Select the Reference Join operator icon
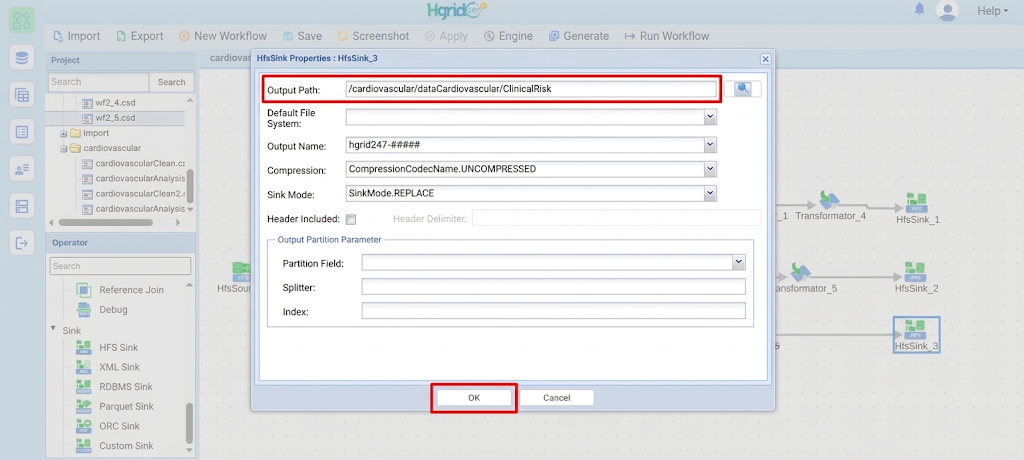This screenshot has height=460, width=1024. point(84,289)
